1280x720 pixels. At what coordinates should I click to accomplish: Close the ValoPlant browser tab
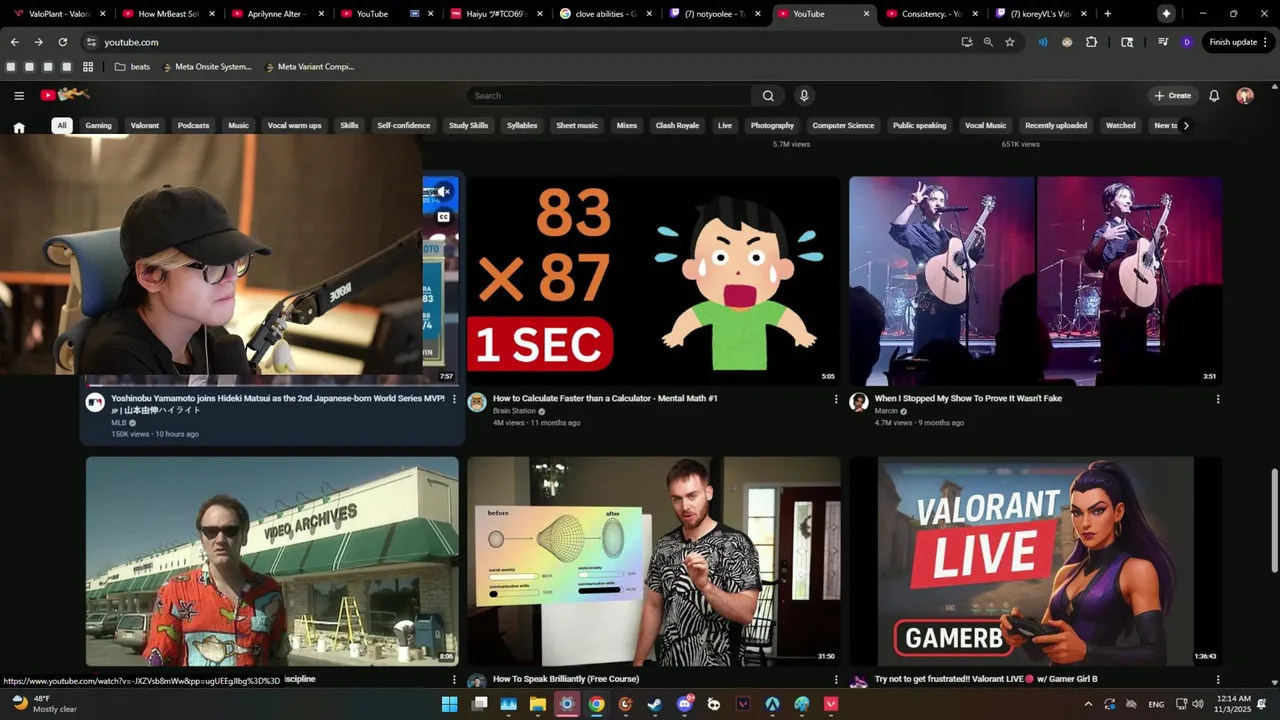point(102,14)
